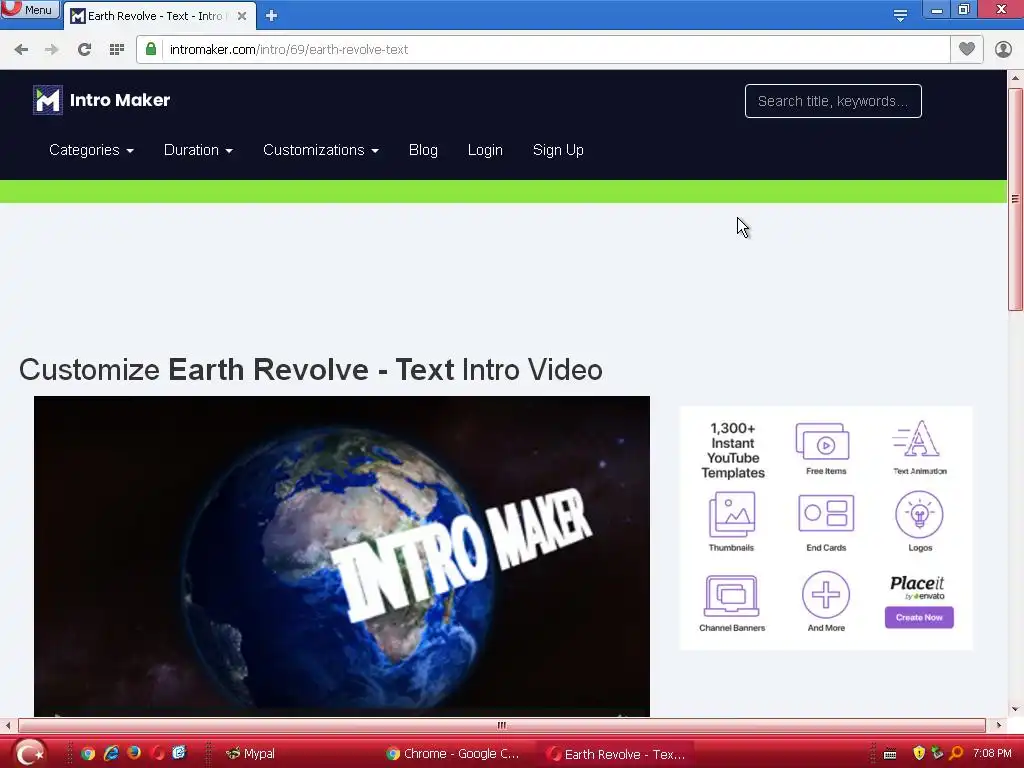This screenshot has height=768, width=1024.
Task: Go to the Sign Up page
Action: (558, 150)
